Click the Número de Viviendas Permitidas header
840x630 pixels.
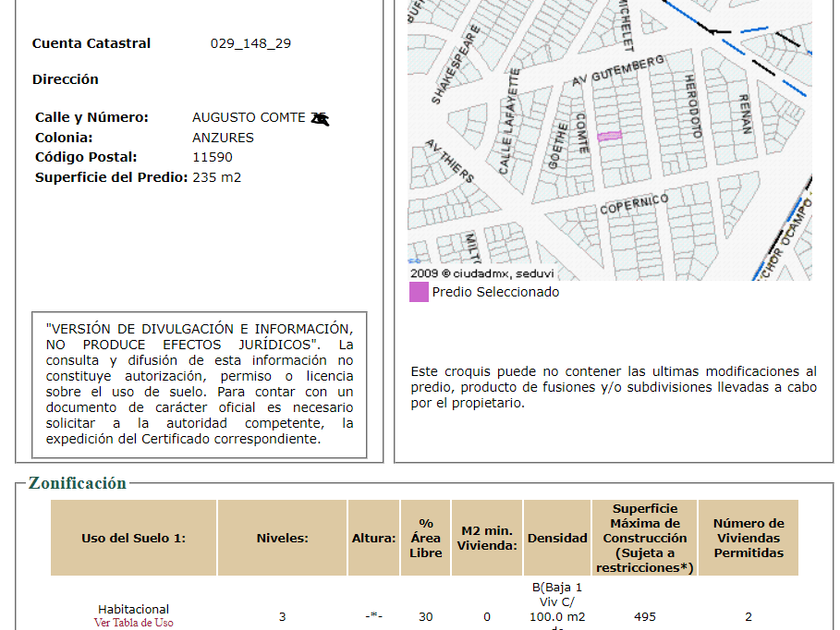tap(748, 538)
